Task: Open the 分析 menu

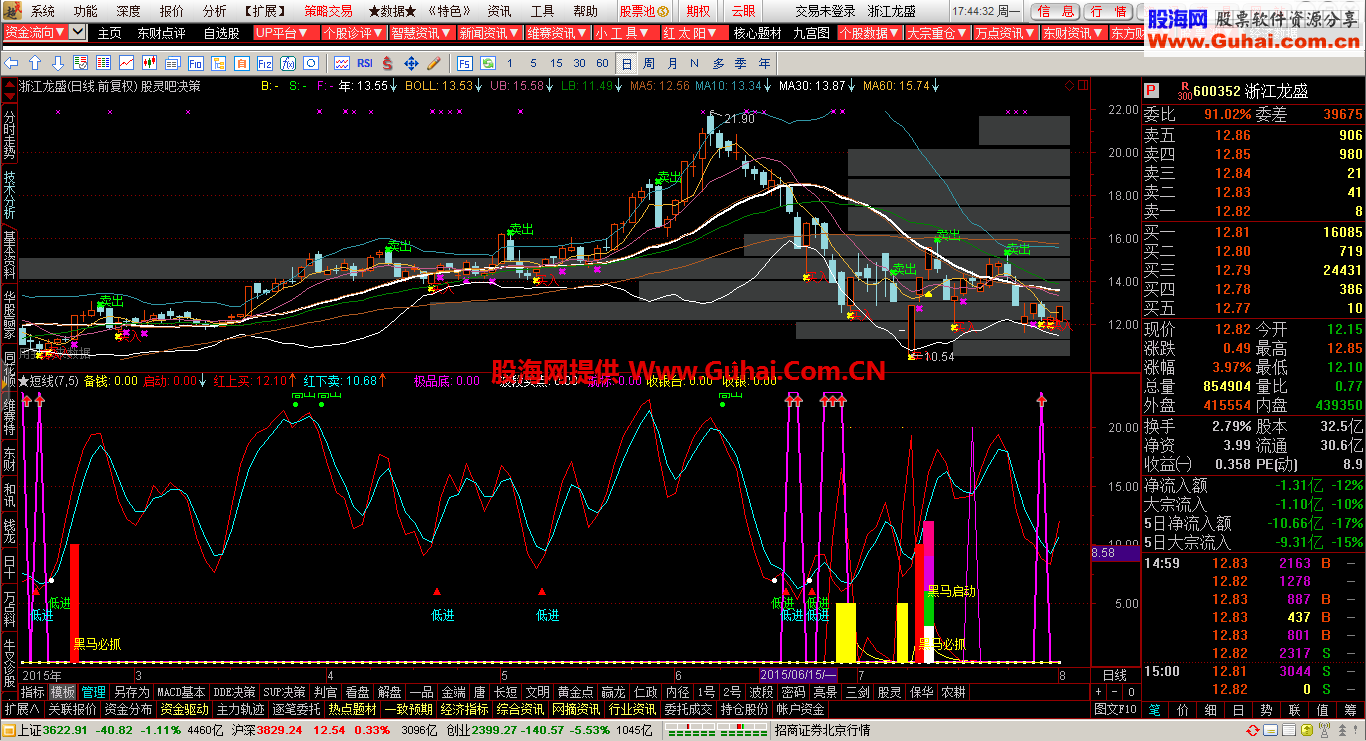Action: pos(214,11)
